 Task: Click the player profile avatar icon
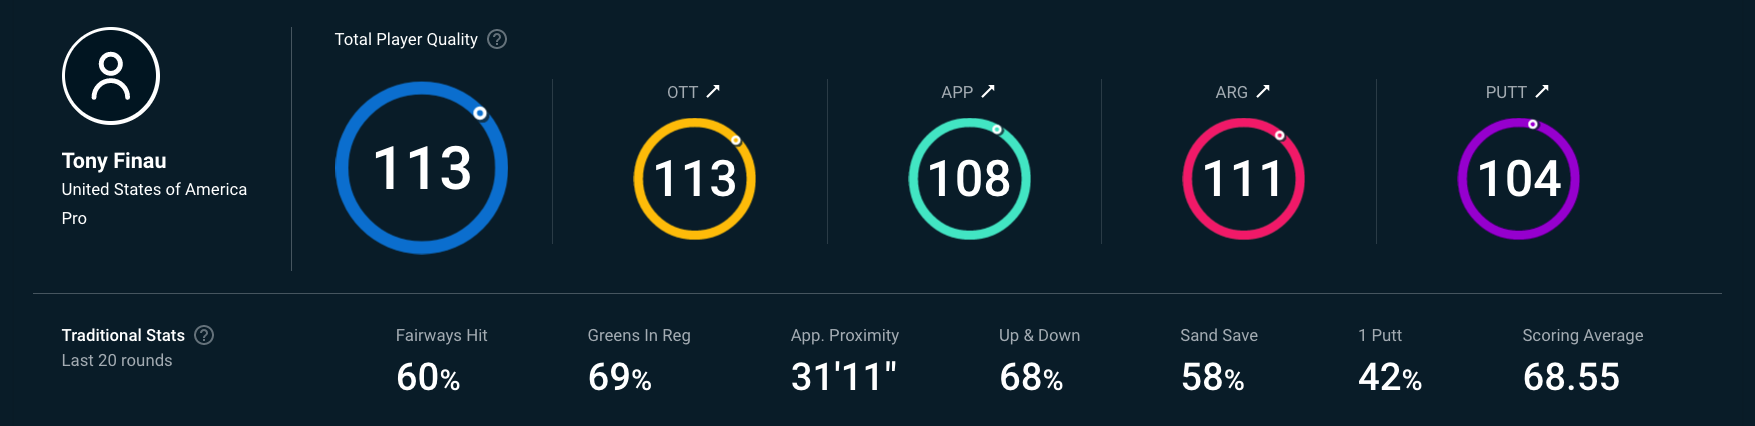tap(111, 76)
